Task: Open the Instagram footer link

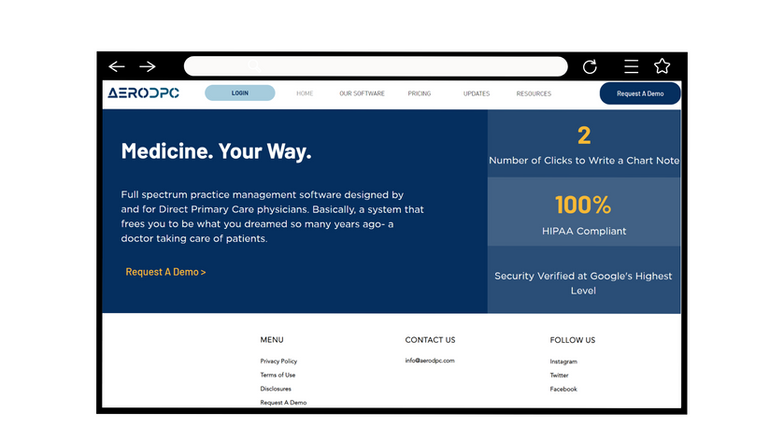Action: (x=564, y=362)
